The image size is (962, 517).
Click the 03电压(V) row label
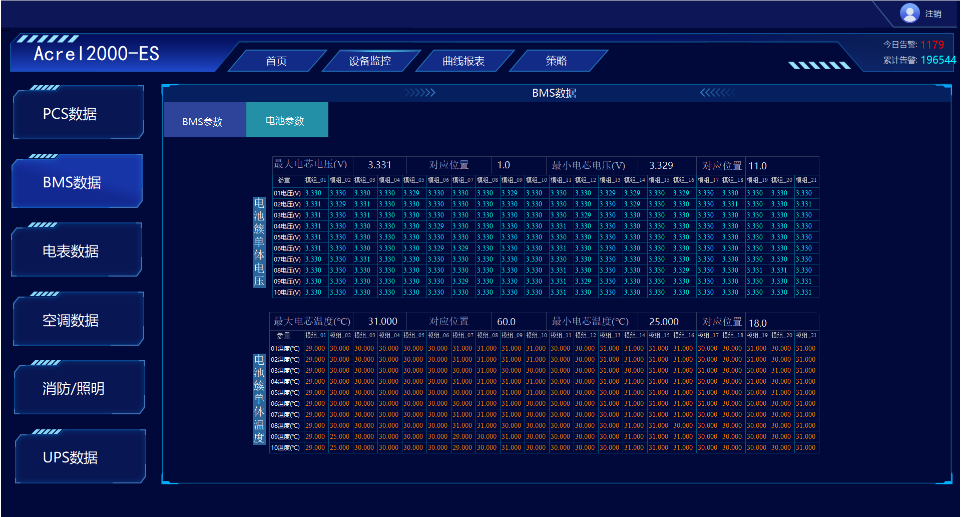(x=287, y=215)
